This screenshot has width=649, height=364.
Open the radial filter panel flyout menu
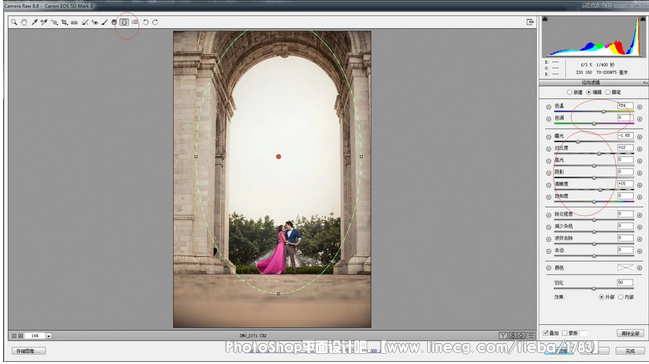(645, 83)
